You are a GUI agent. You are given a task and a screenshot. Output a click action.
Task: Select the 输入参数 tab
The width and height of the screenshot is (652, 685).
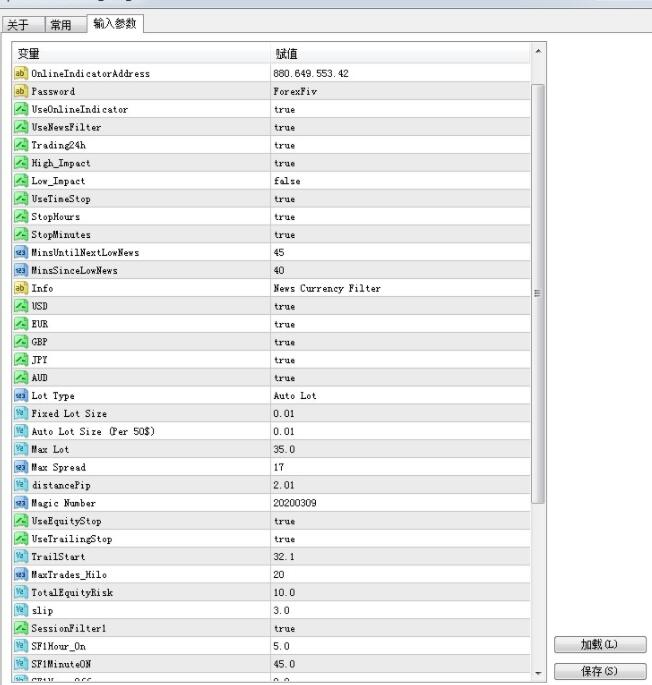115,23
